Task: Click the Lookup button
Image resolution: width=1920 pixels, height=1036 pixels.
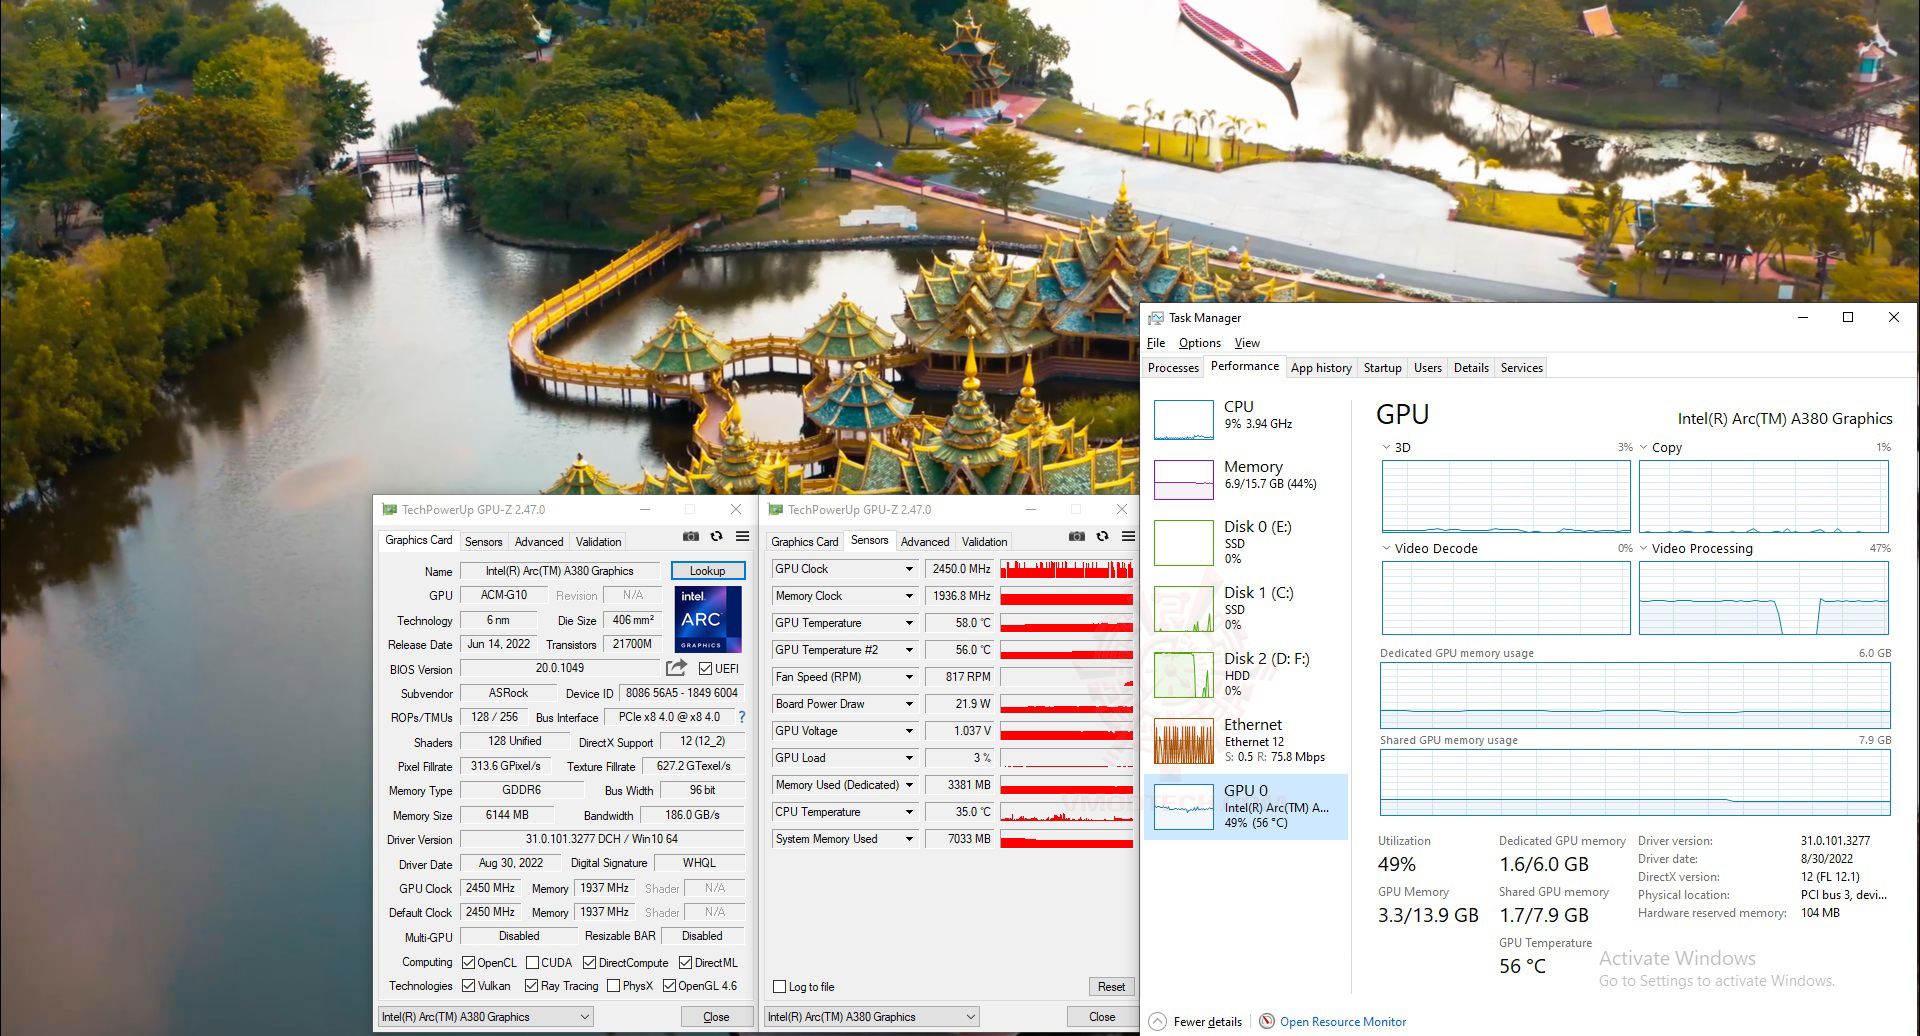Action: pos(707,571)
